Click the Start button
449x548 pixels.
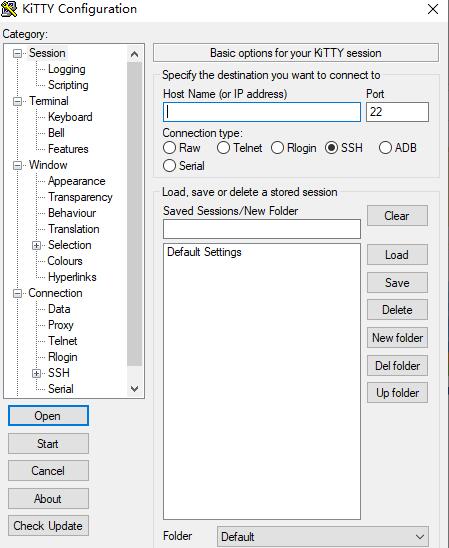point(48,444)
